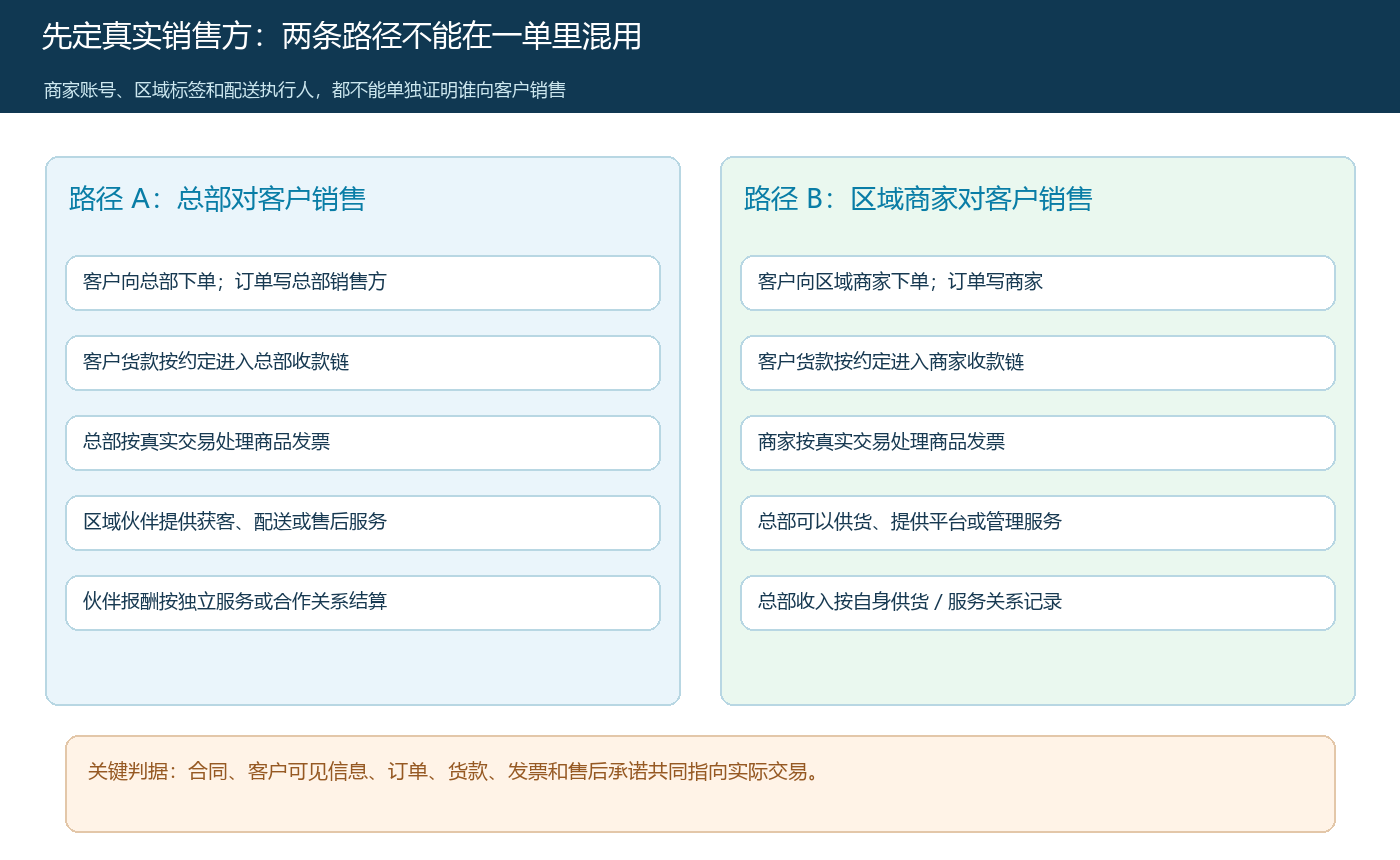This screenshot has width=1400, height=860.
Task: Click the 关键判据 note at the bottom
Action: coord(700,784)
